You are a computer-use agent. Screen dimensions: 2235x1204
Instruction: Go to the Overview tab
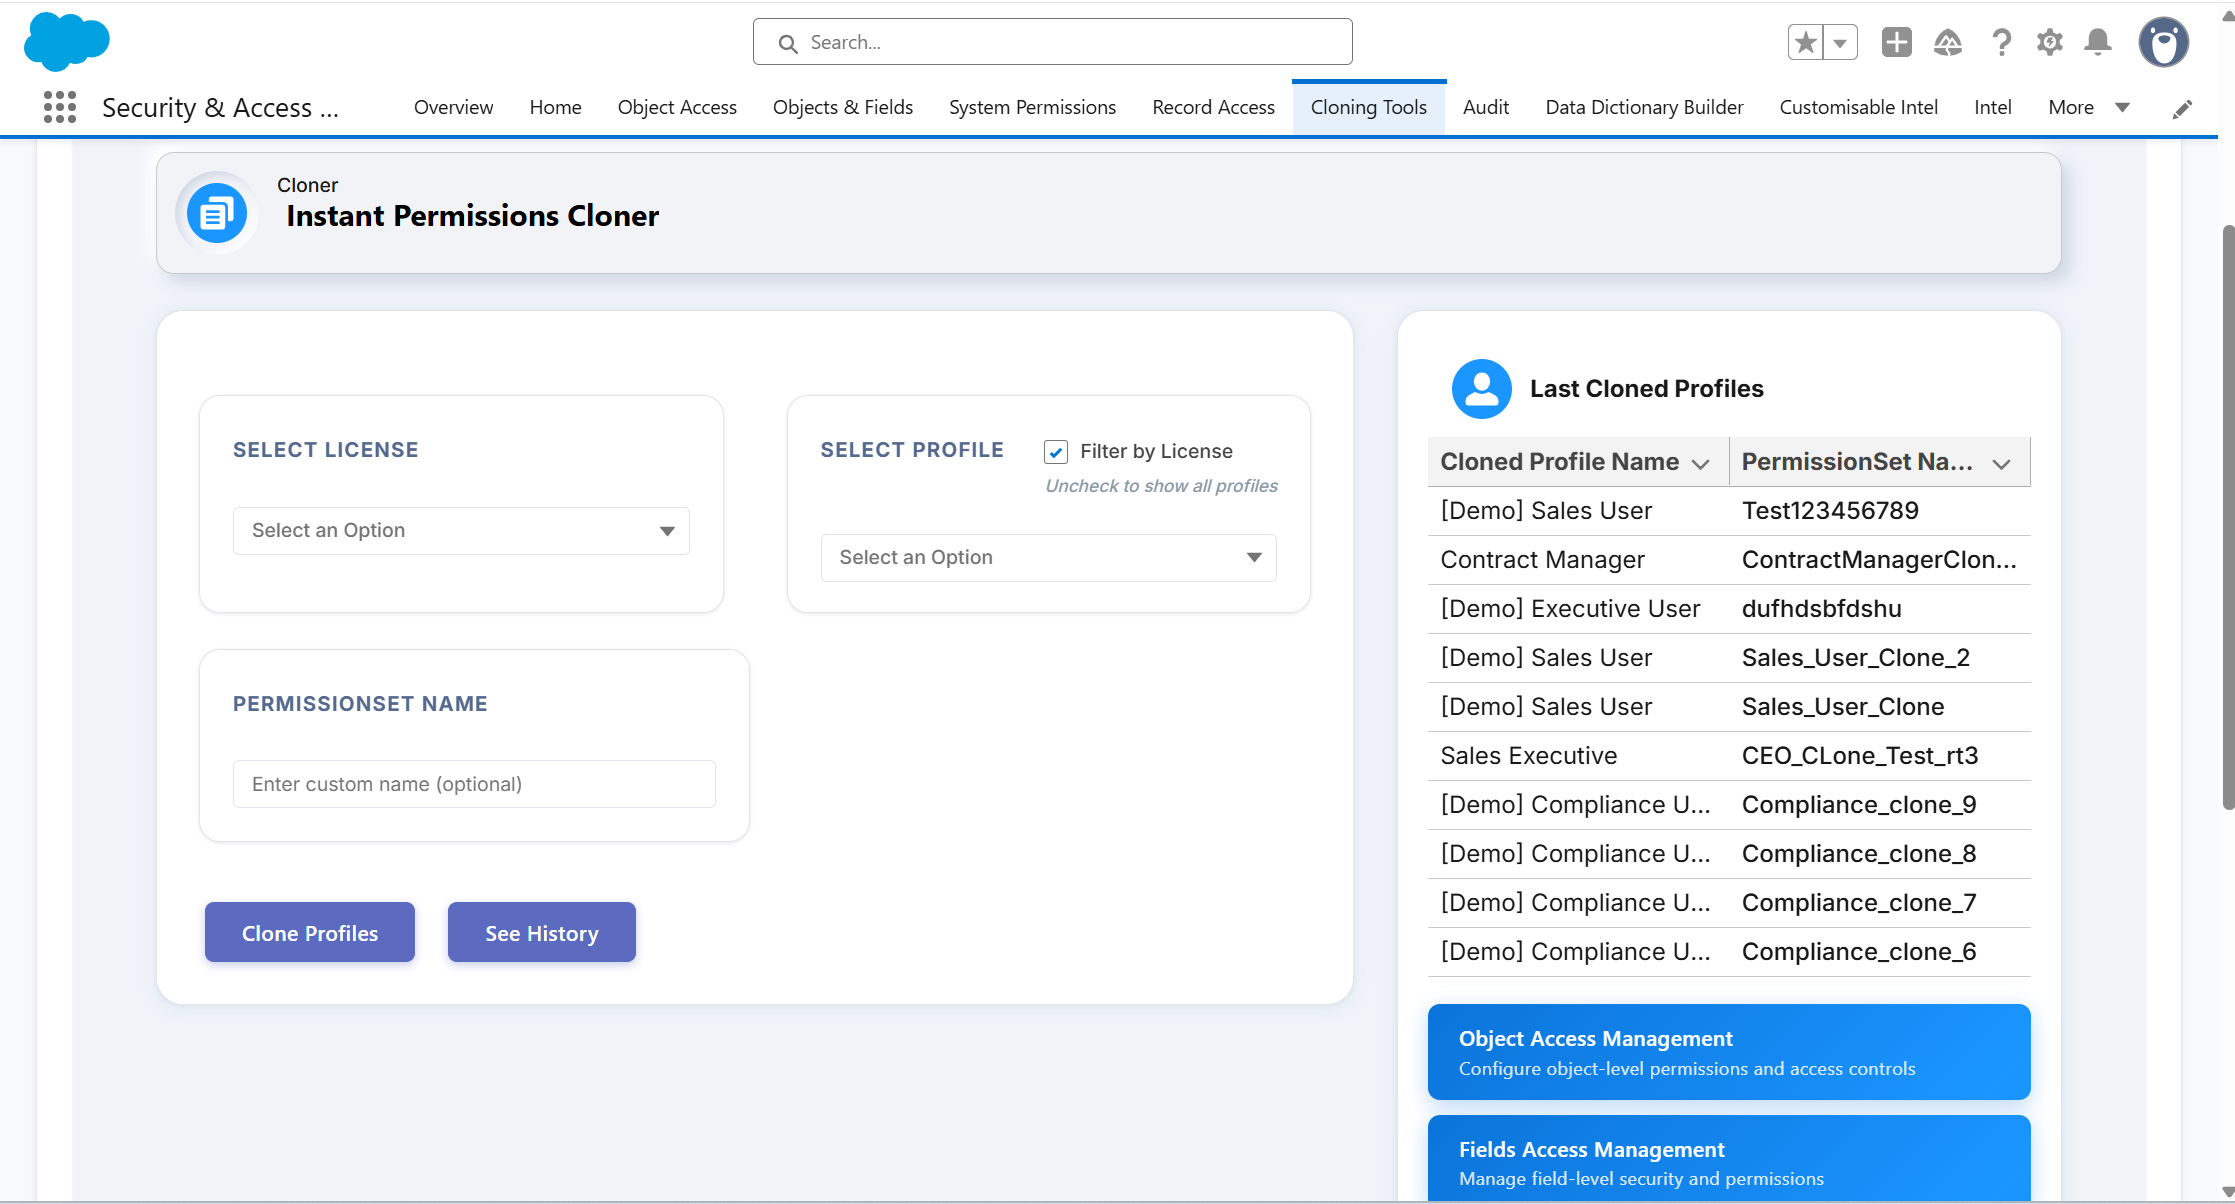pos(453,107)
